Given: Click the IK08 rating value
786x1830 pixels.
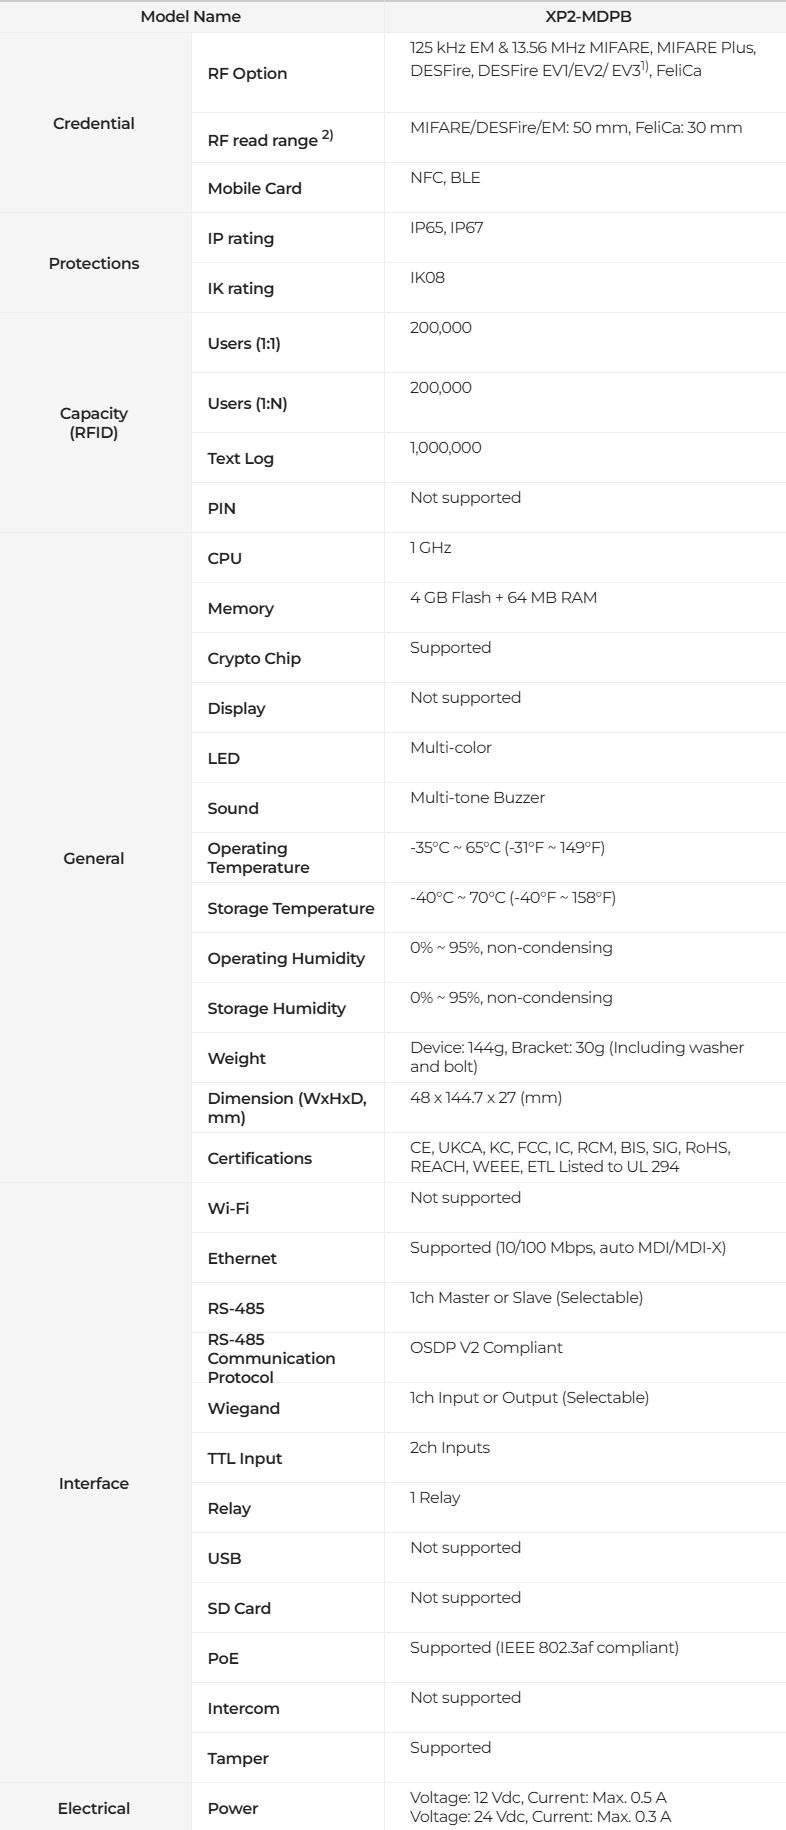Looking at the screenshot, I should coord(427,278).
